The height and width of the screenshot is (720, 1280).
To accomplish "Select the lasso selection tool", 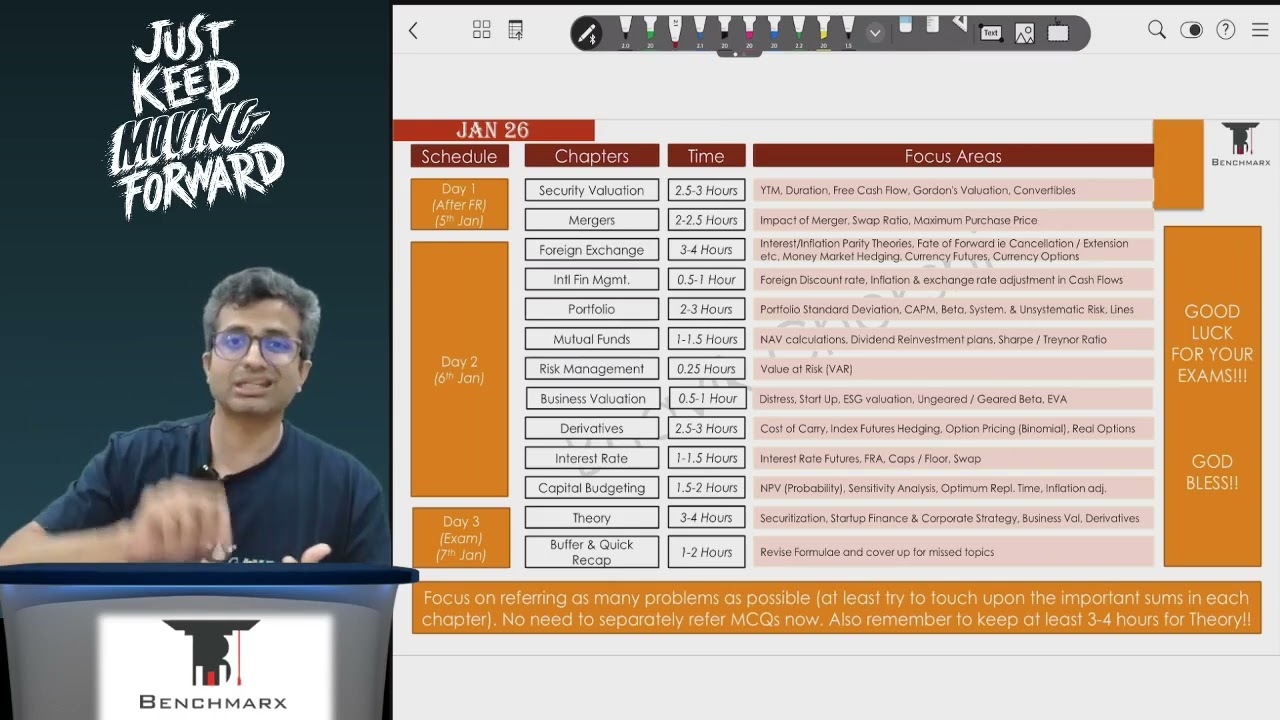I will tap(1058, 33).
